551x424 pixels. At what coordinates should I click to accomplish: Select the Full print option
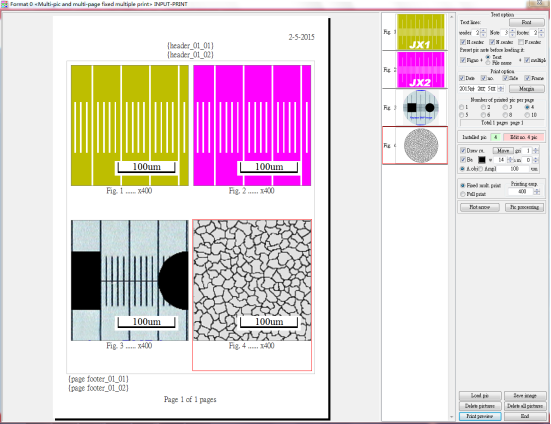click(x=462, y=194)
